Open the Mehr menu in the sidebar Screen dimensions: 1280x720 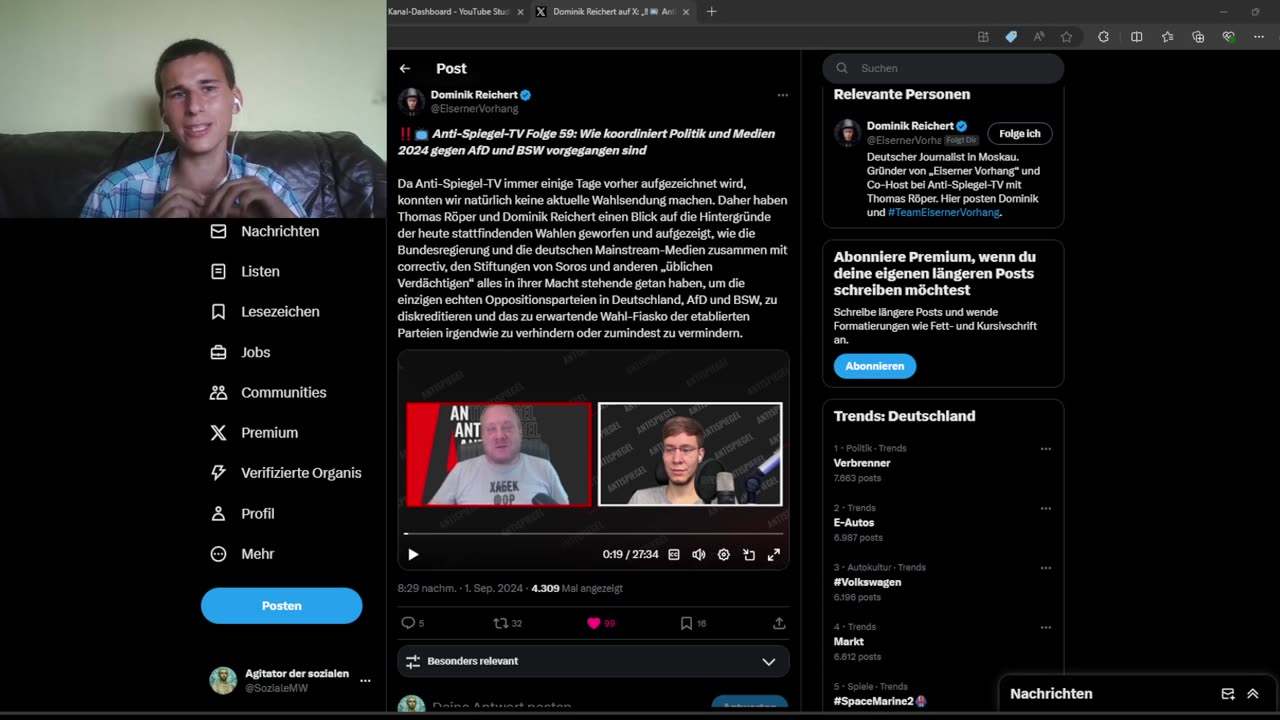point(242,554)
